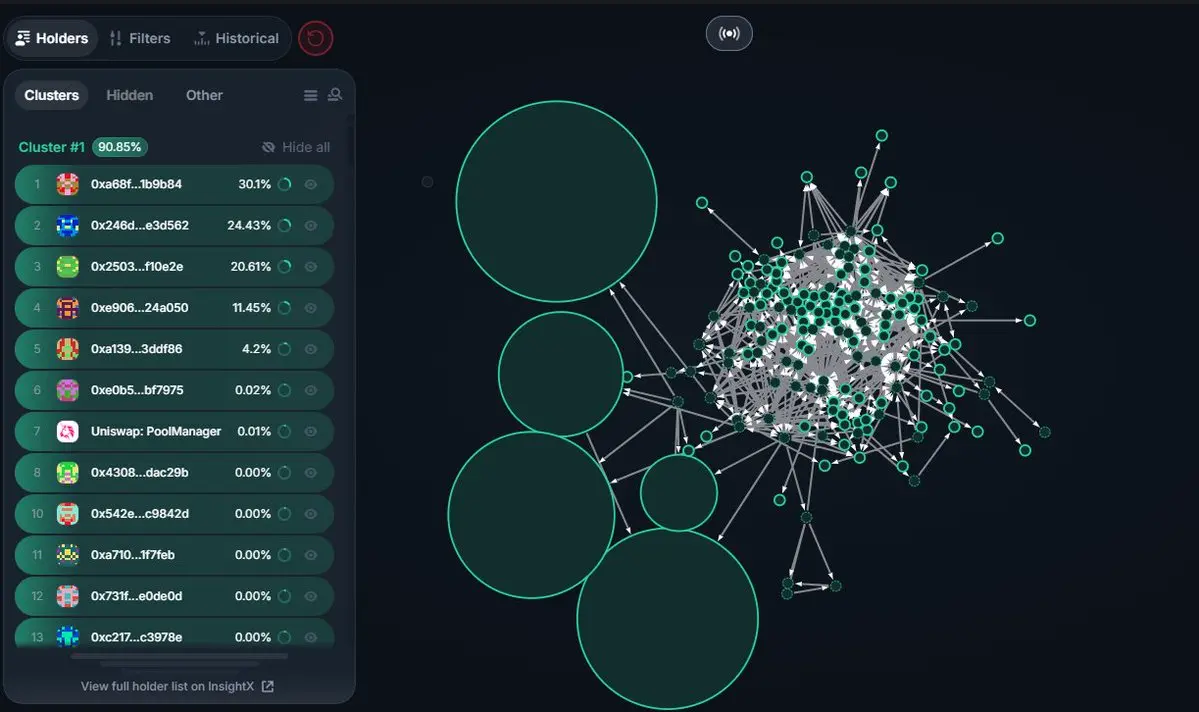This screenshot has height=712, width=1199.
Task: Click the search holder icon
Action: point(335,95)
